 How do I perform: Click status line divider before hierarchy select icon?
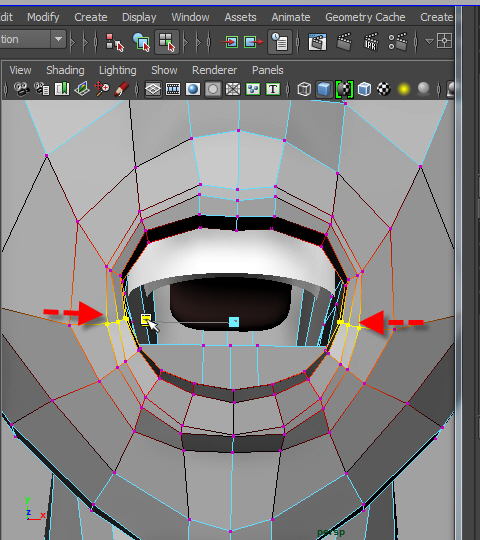(x=96, y=42)
